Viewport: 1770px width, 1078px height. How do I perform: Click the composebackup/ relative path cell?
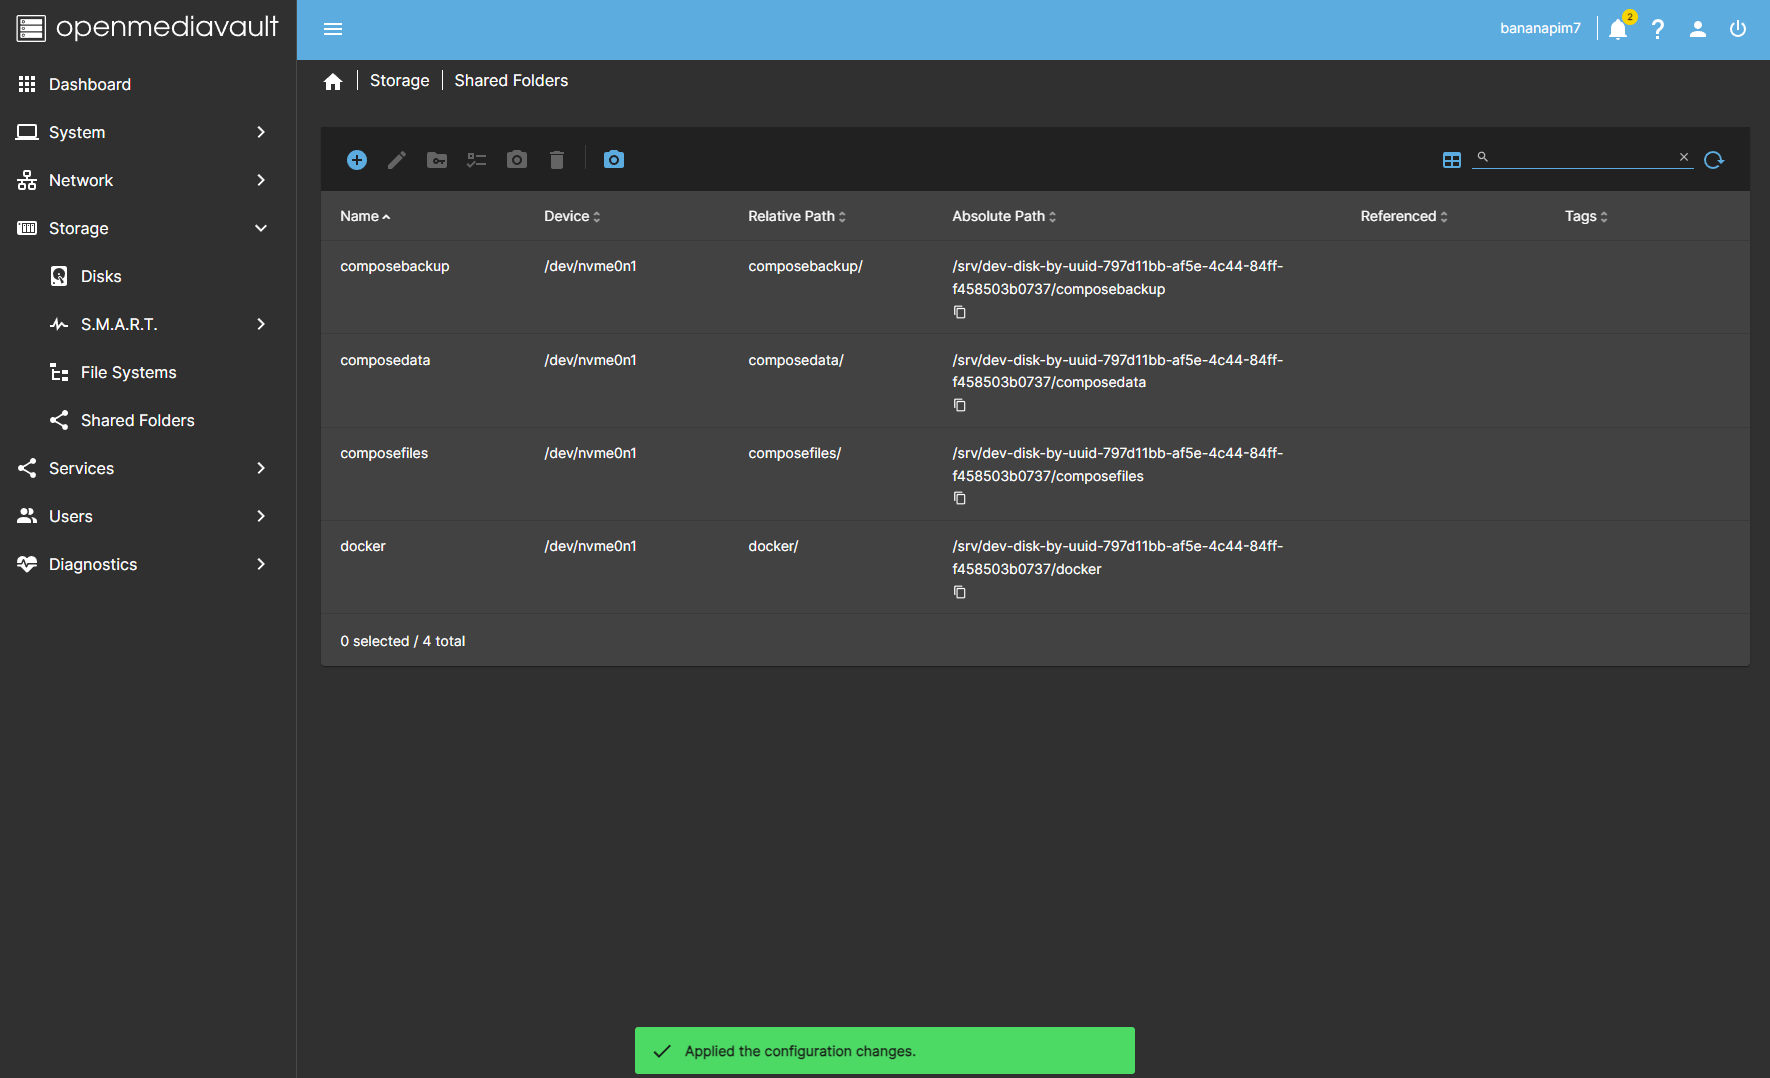pos(805,267)
